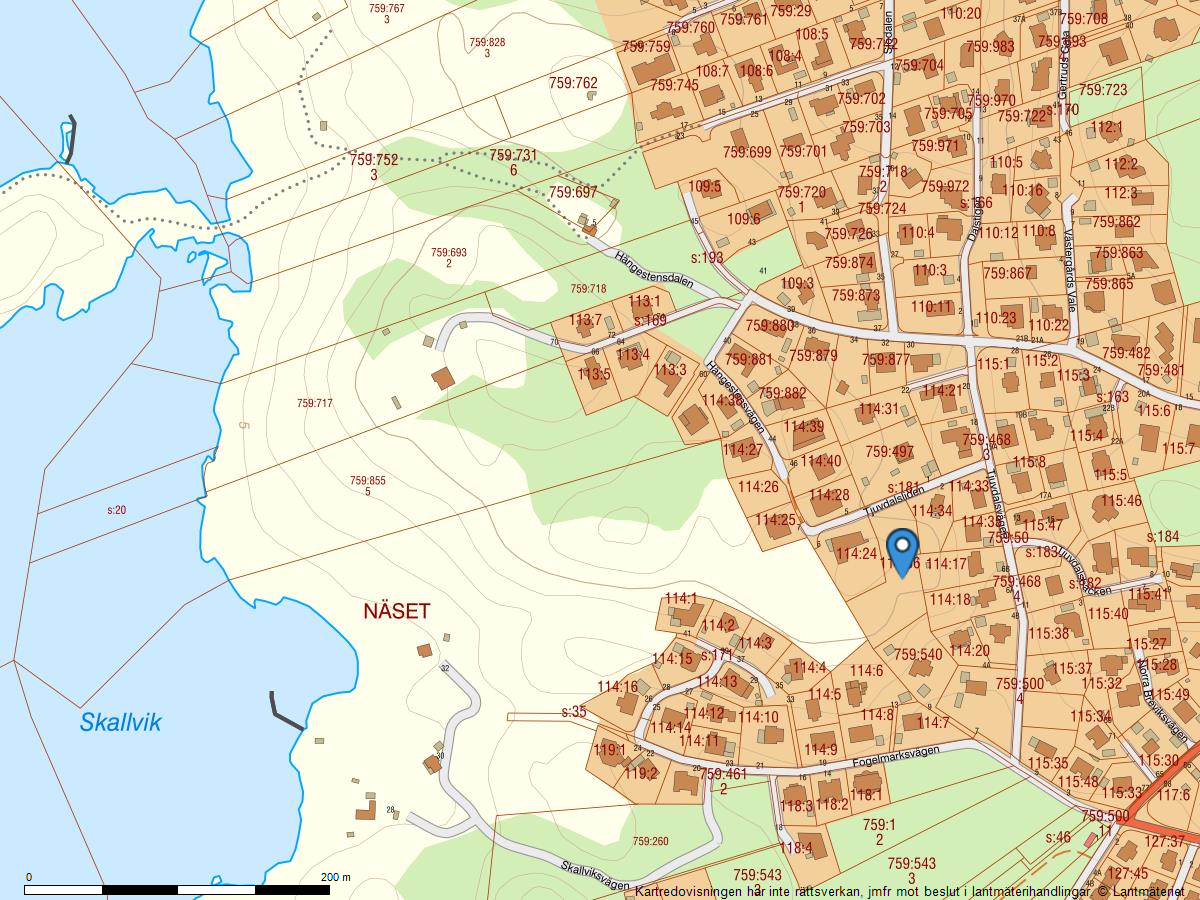
Task: Select parcel 759:762
Action: click(x=573, y=83)
